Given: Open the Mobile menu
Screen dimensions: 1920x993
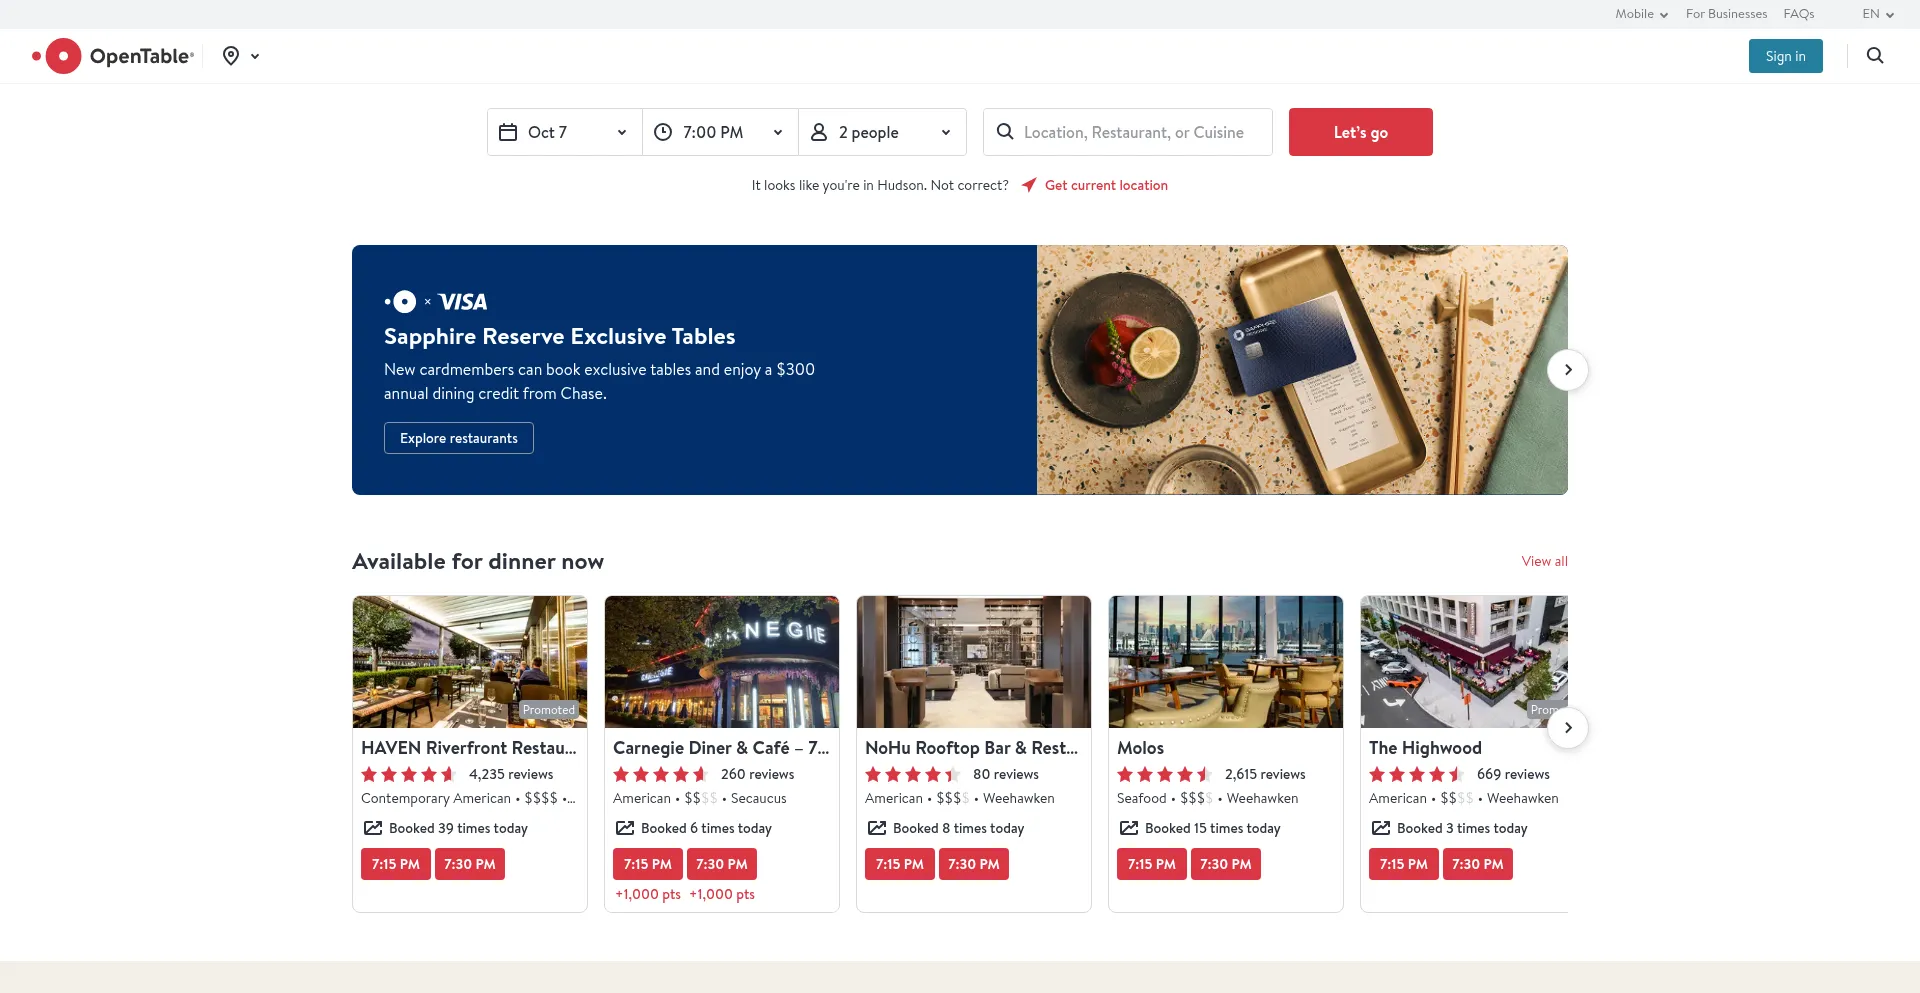Looking at the screenshot, I should coord(1641,14).
